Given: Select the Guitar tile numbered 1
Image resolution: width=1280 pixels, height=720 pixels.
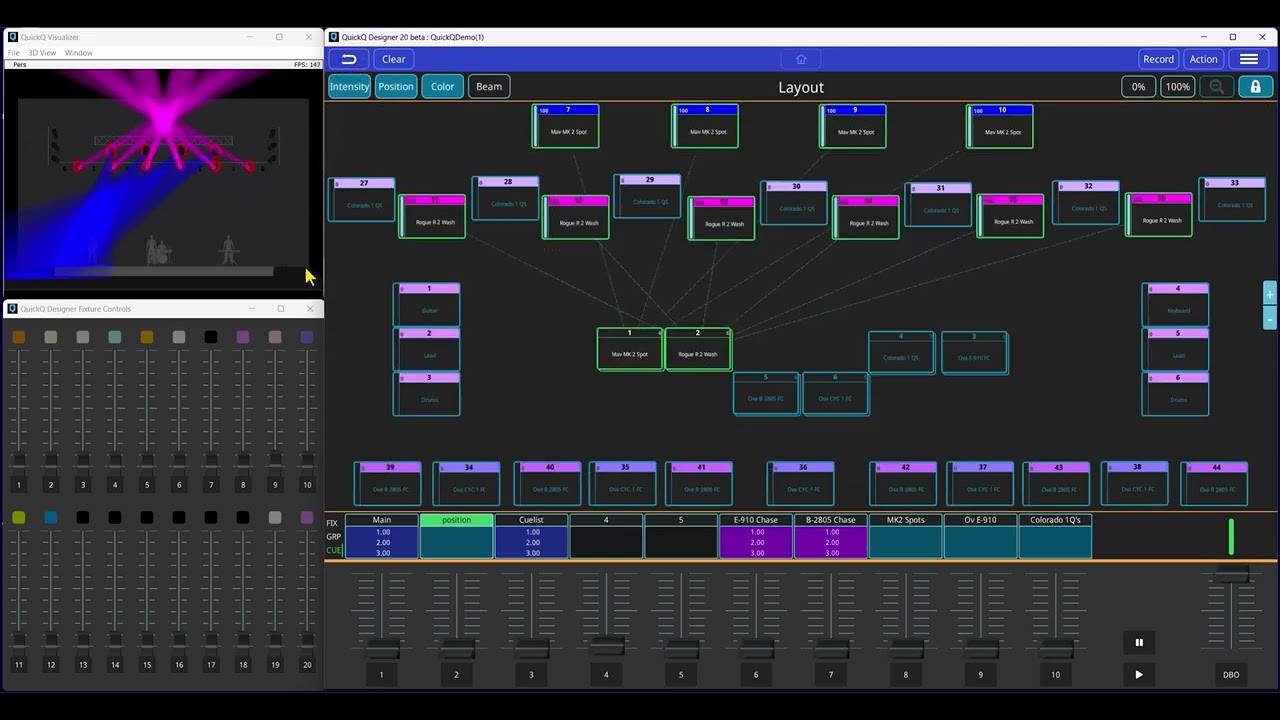Looking at the screenshot, I should 427,304.
